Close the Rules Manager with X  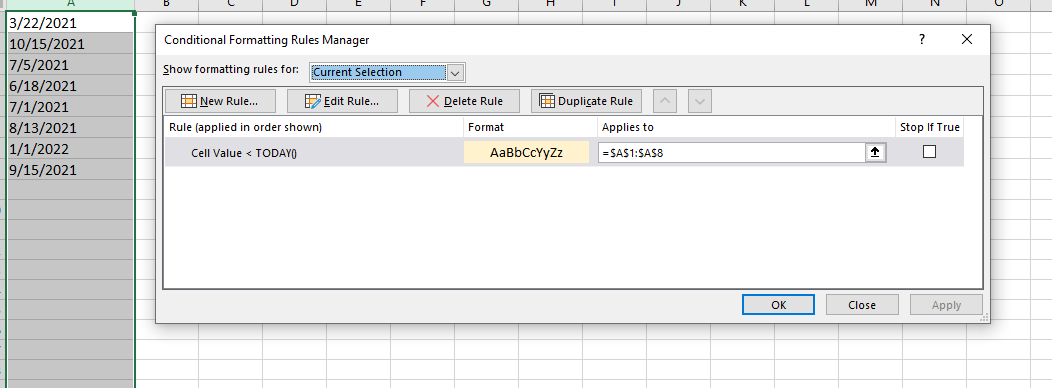coord(967,40)
